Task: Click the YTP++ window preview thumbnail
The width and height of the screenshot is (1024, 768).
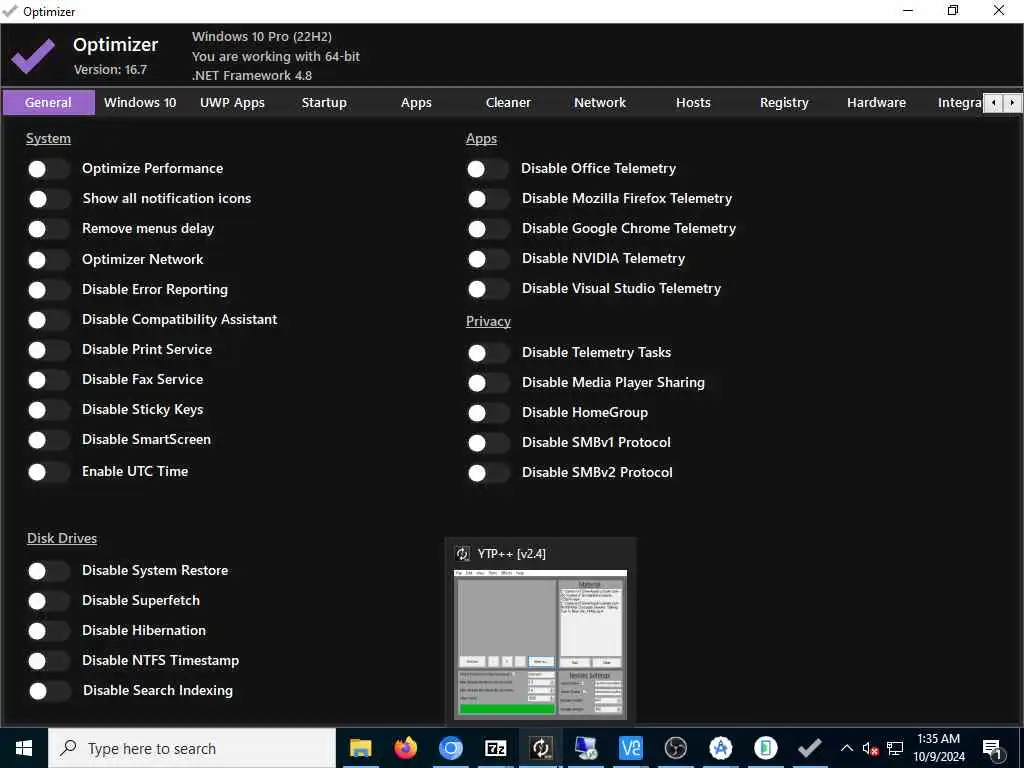Action: pos(540,645)
